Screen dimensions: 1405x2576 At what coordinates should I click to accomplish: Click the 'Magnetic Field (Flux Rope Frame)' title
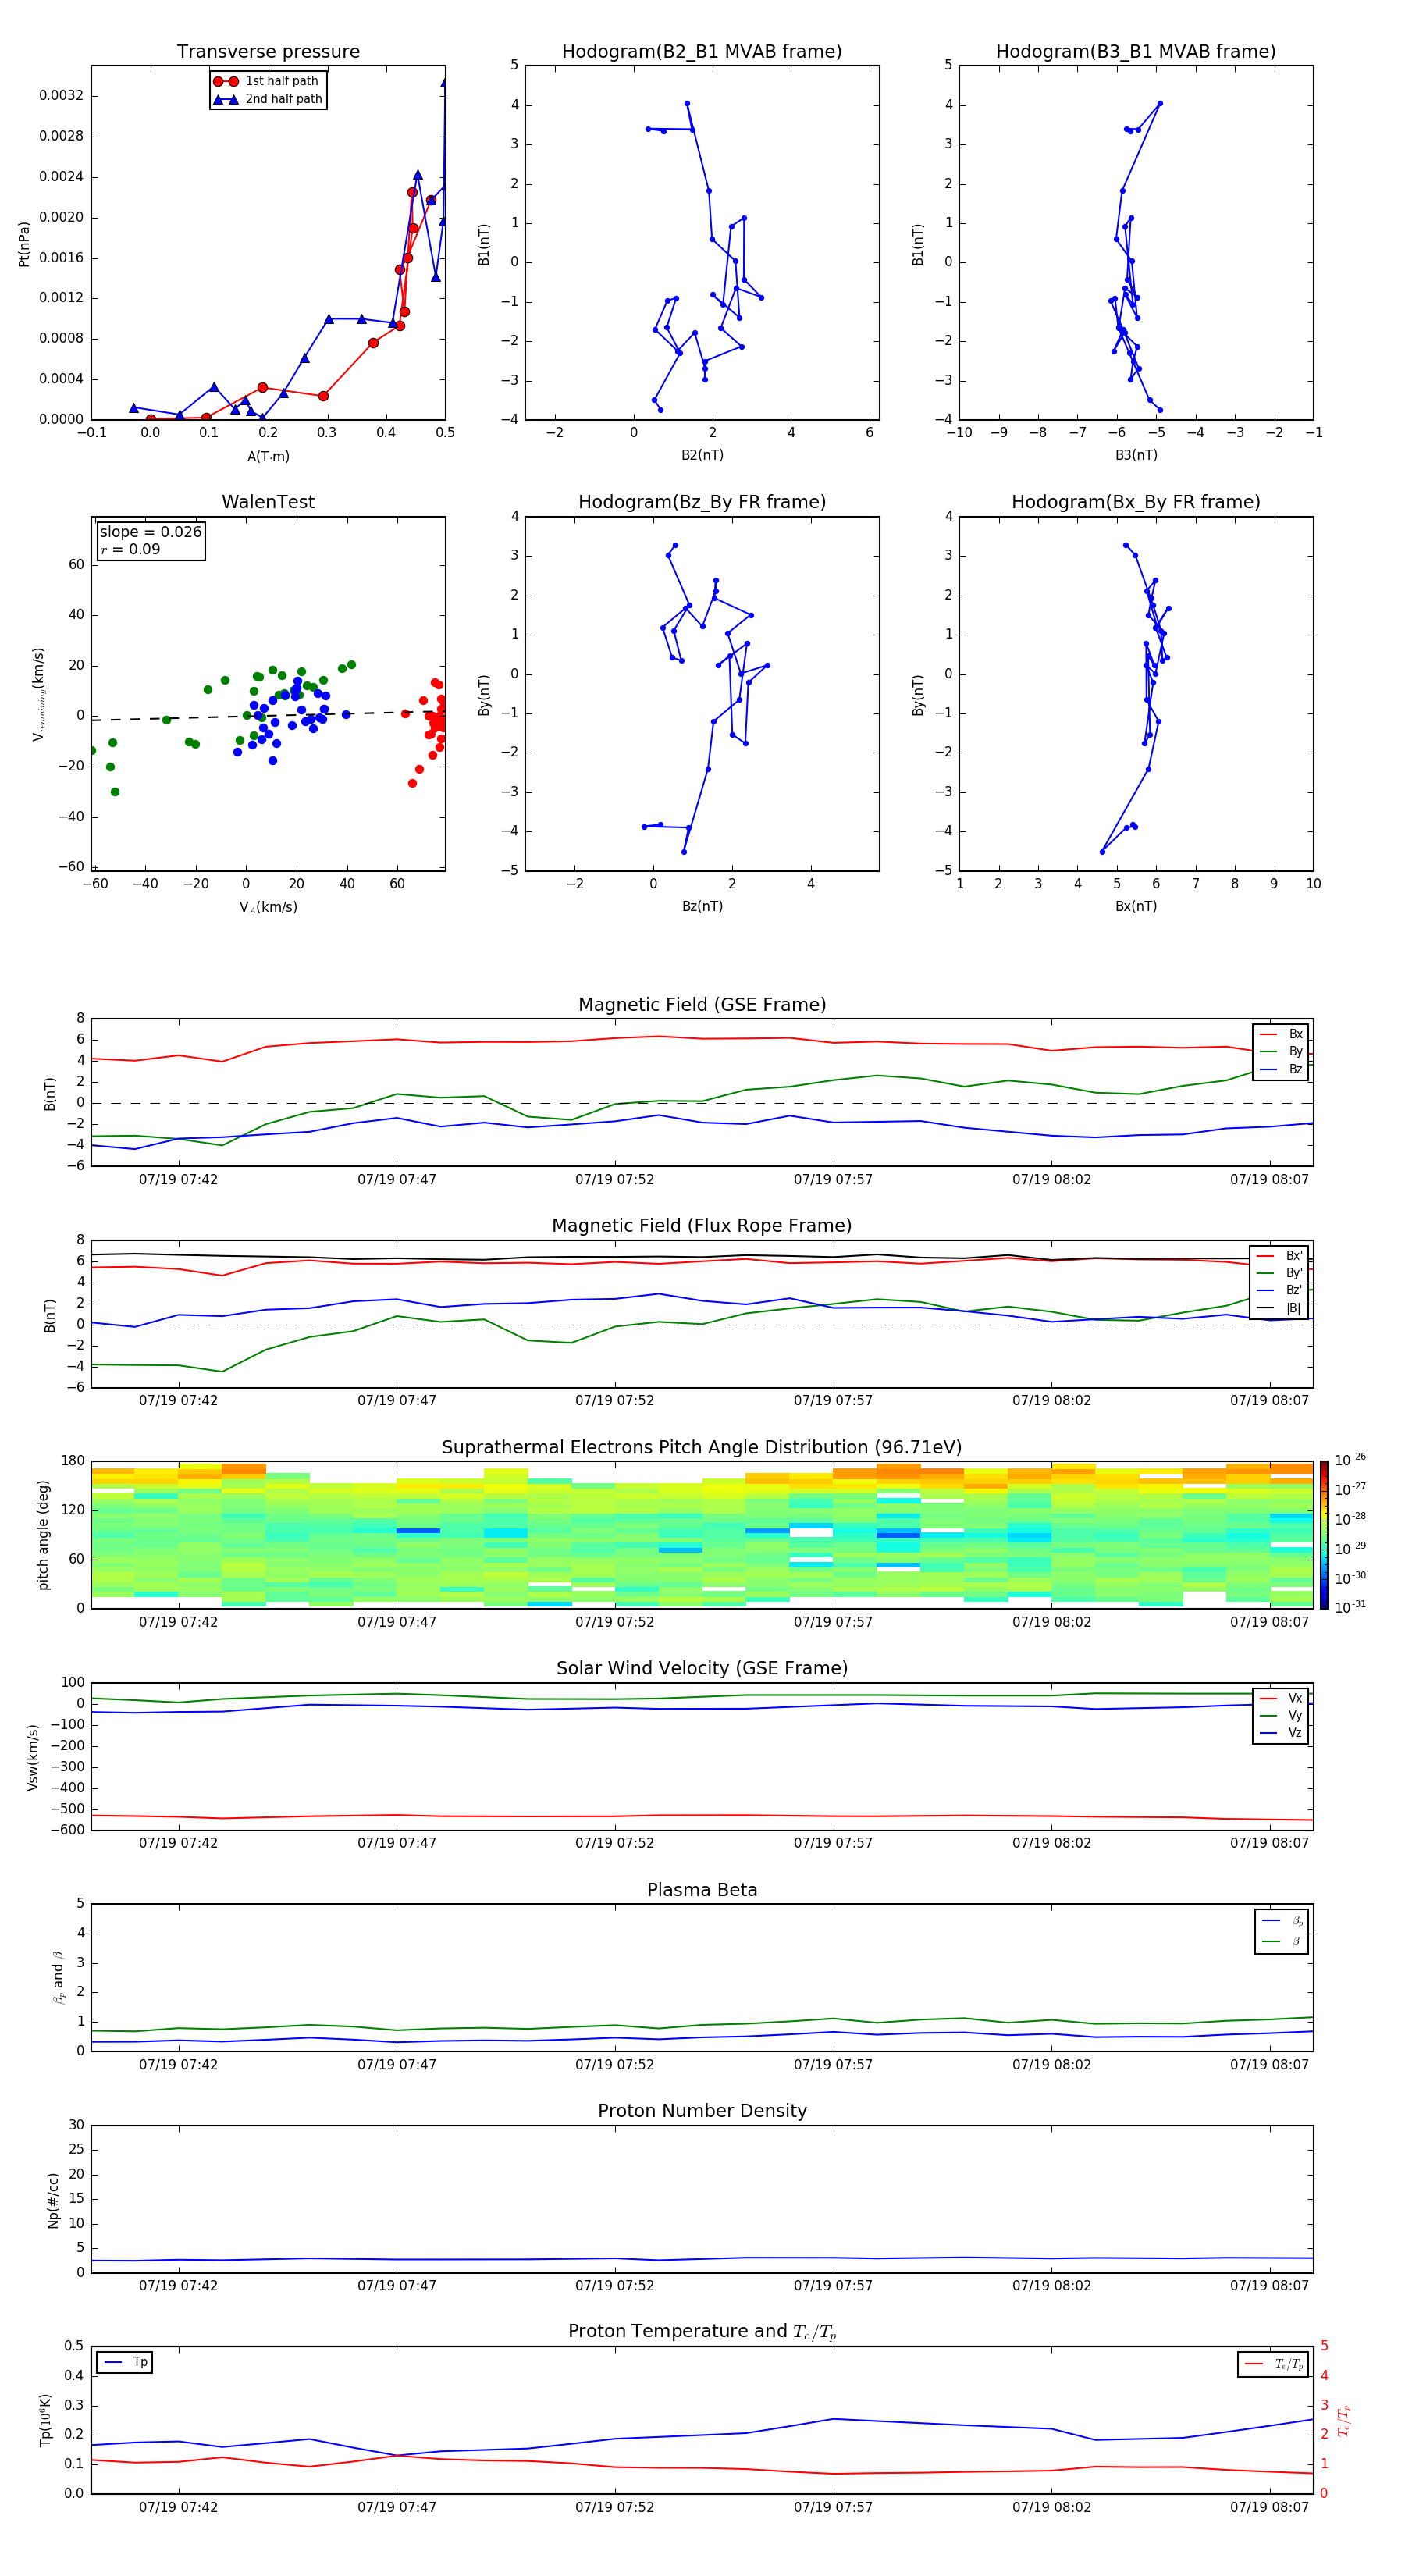tap(702, 1226)
